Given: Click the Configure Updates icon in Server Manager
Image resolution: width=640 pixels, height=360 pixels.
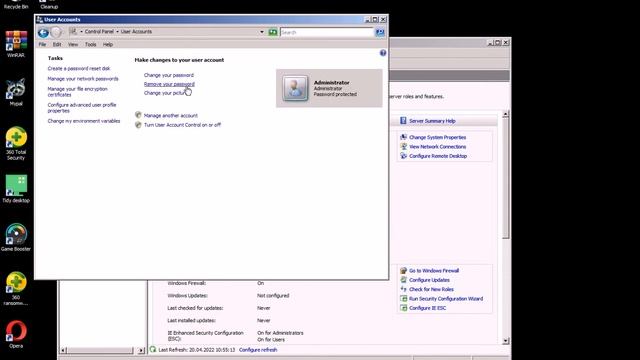Looking at the screenshot, I should (x=404, y=280).
